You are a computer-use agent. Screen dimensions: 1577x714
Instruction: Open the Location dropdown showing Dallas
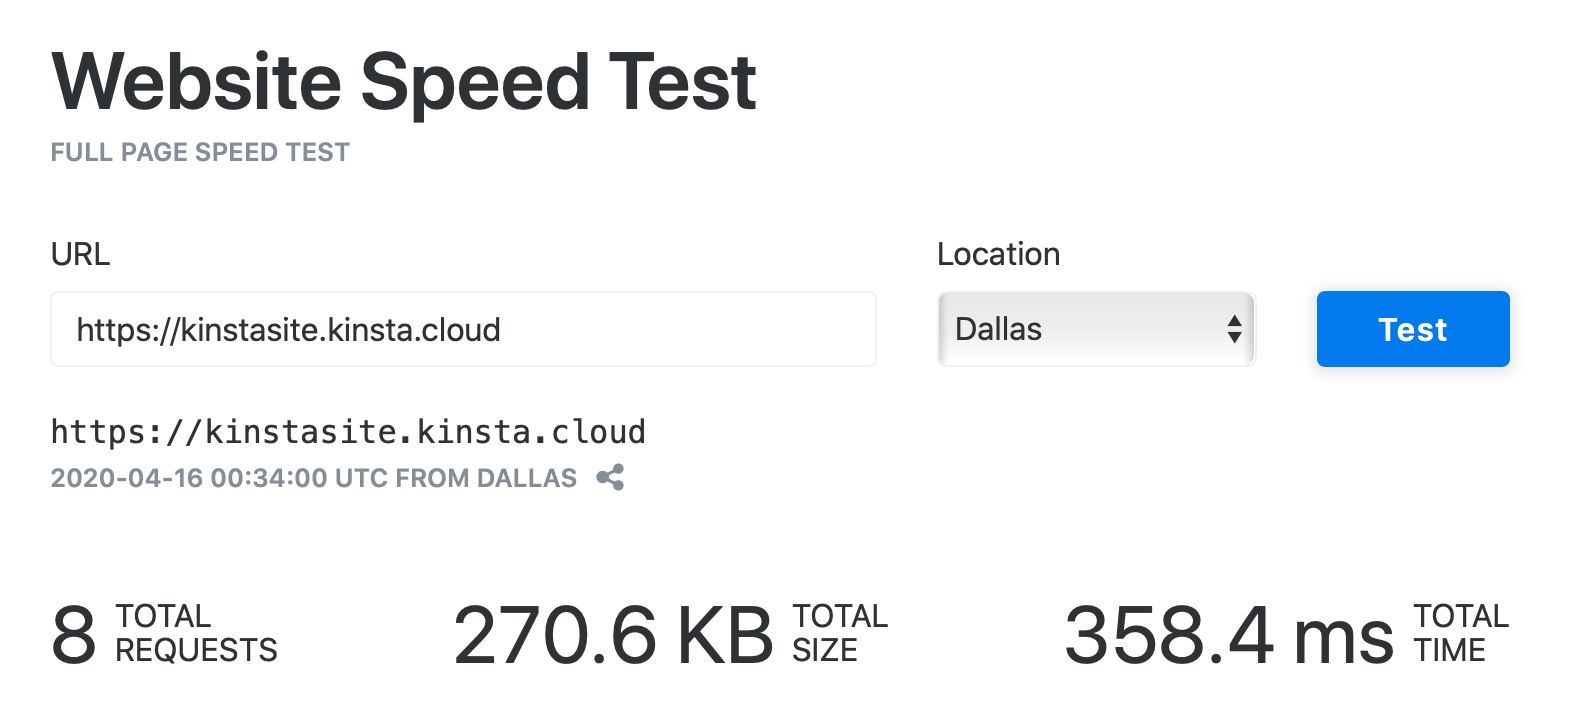click(1096, 329)
